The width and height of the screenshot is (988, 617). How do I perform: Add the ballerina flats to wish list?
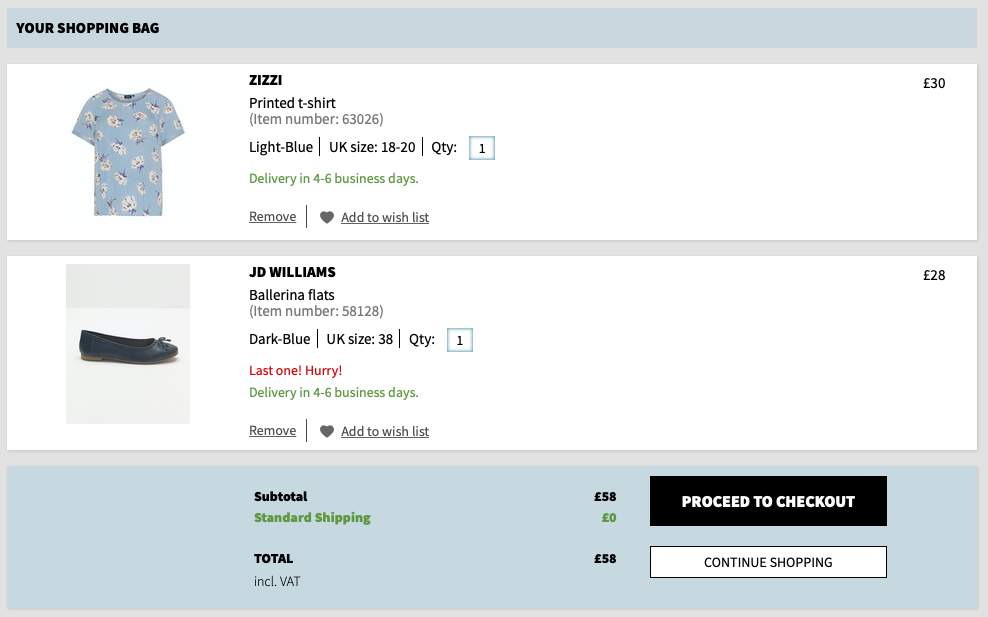[x=384, y=432]
